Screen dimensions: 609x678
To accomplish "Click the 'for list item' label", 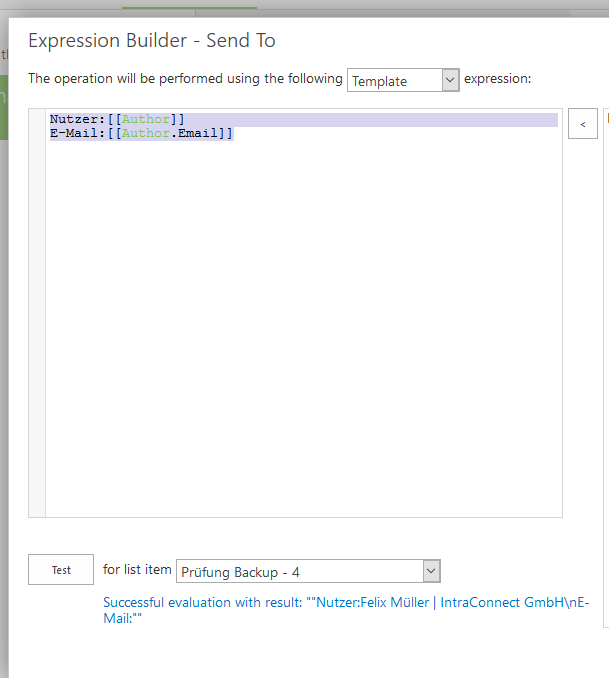I will [137, 570].
